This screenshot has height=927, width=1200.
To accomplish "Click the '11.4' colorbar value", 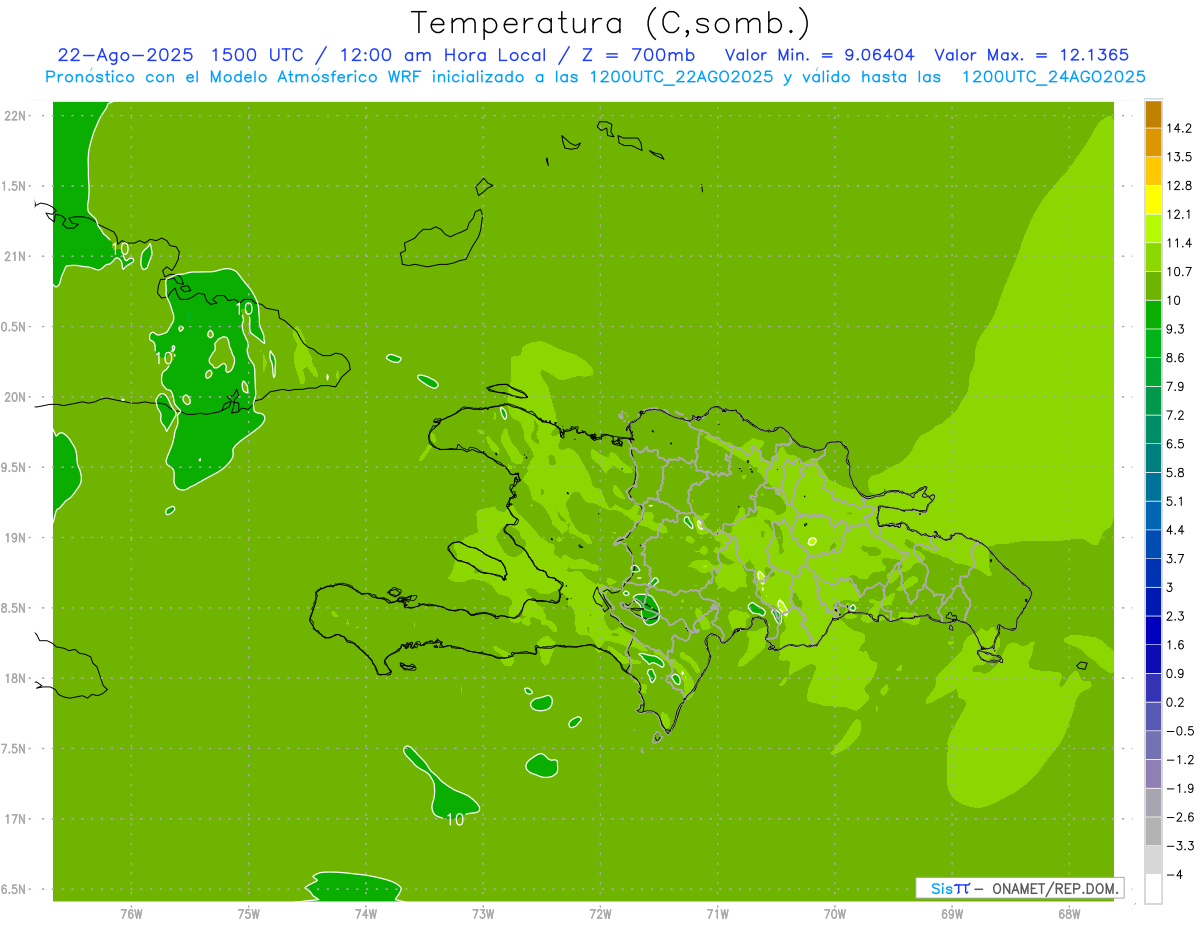I will pos(1179,243).
